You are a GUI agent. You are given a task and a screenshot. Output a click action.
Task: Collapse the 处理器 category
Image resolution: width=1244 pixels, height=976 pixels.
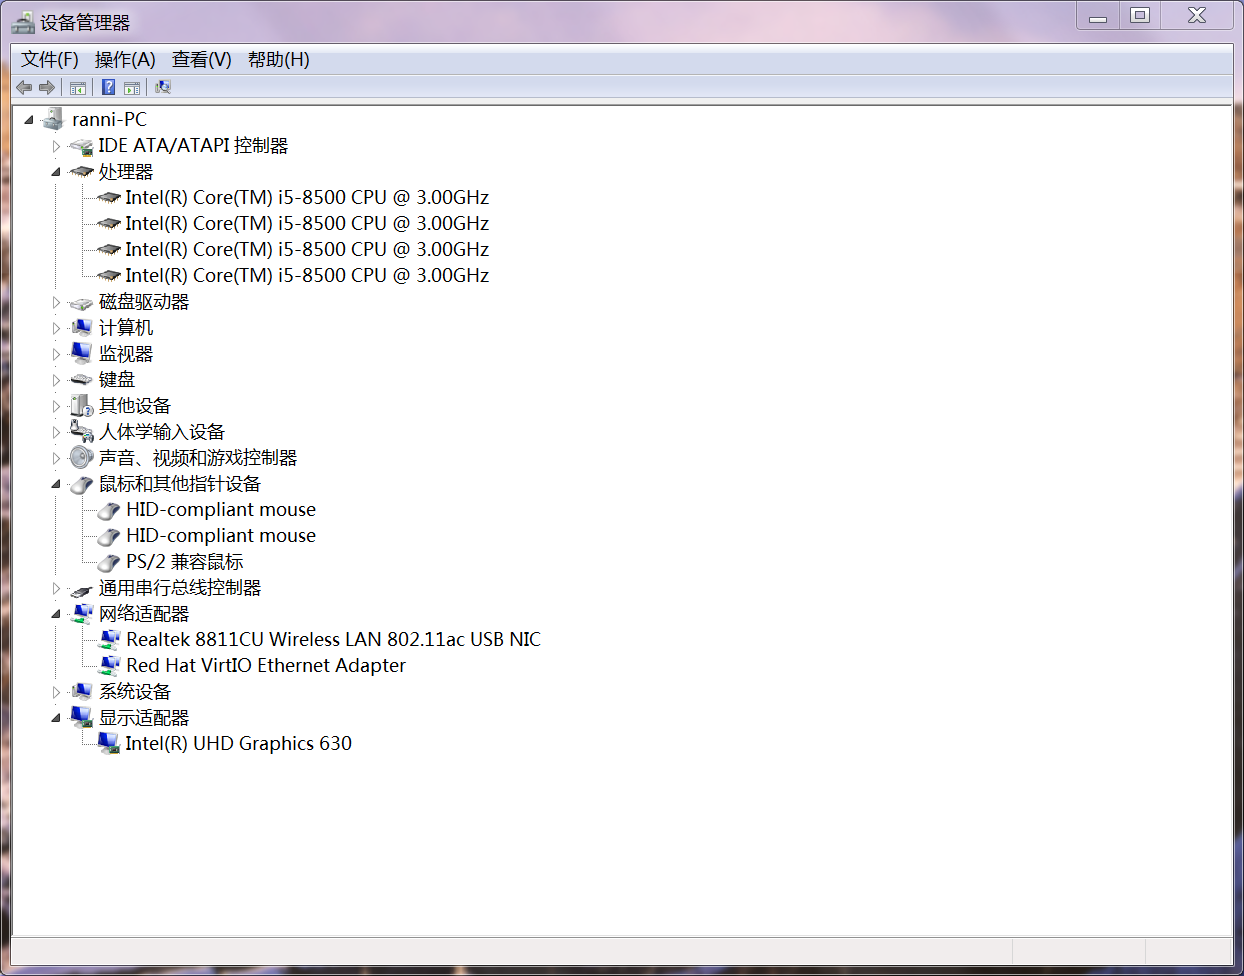point(56,172)
